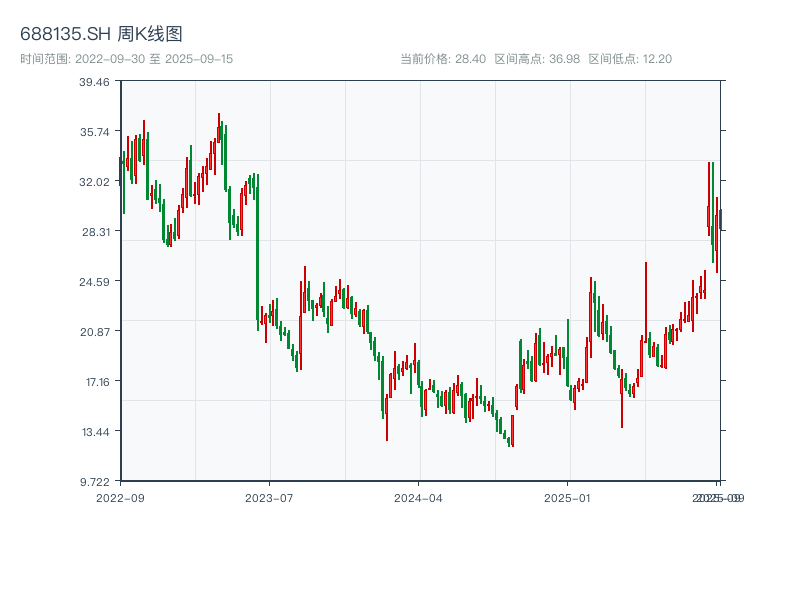Click the 2023-07 x-axis date marker

tap(269, 497)
